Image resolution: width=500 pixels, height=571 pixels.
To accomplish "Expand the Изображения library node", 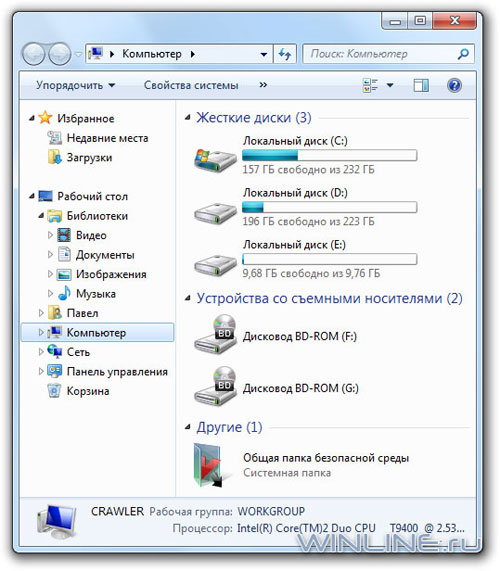I will tap(50, 274).
